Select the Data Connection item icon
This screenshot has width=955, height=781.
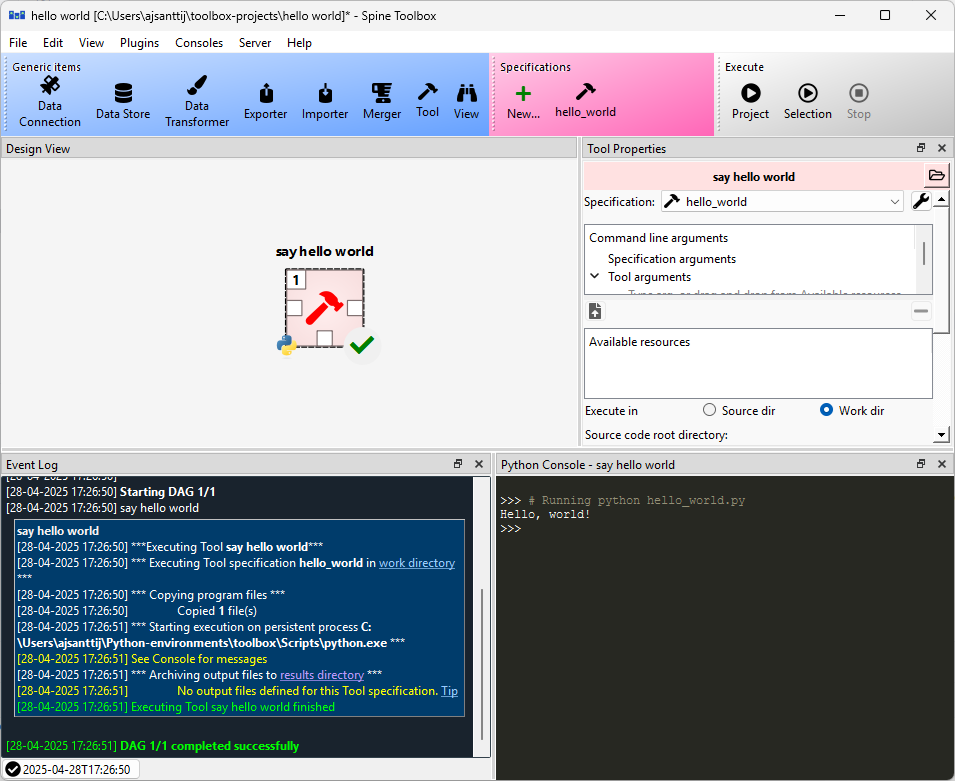coord(49,86)
